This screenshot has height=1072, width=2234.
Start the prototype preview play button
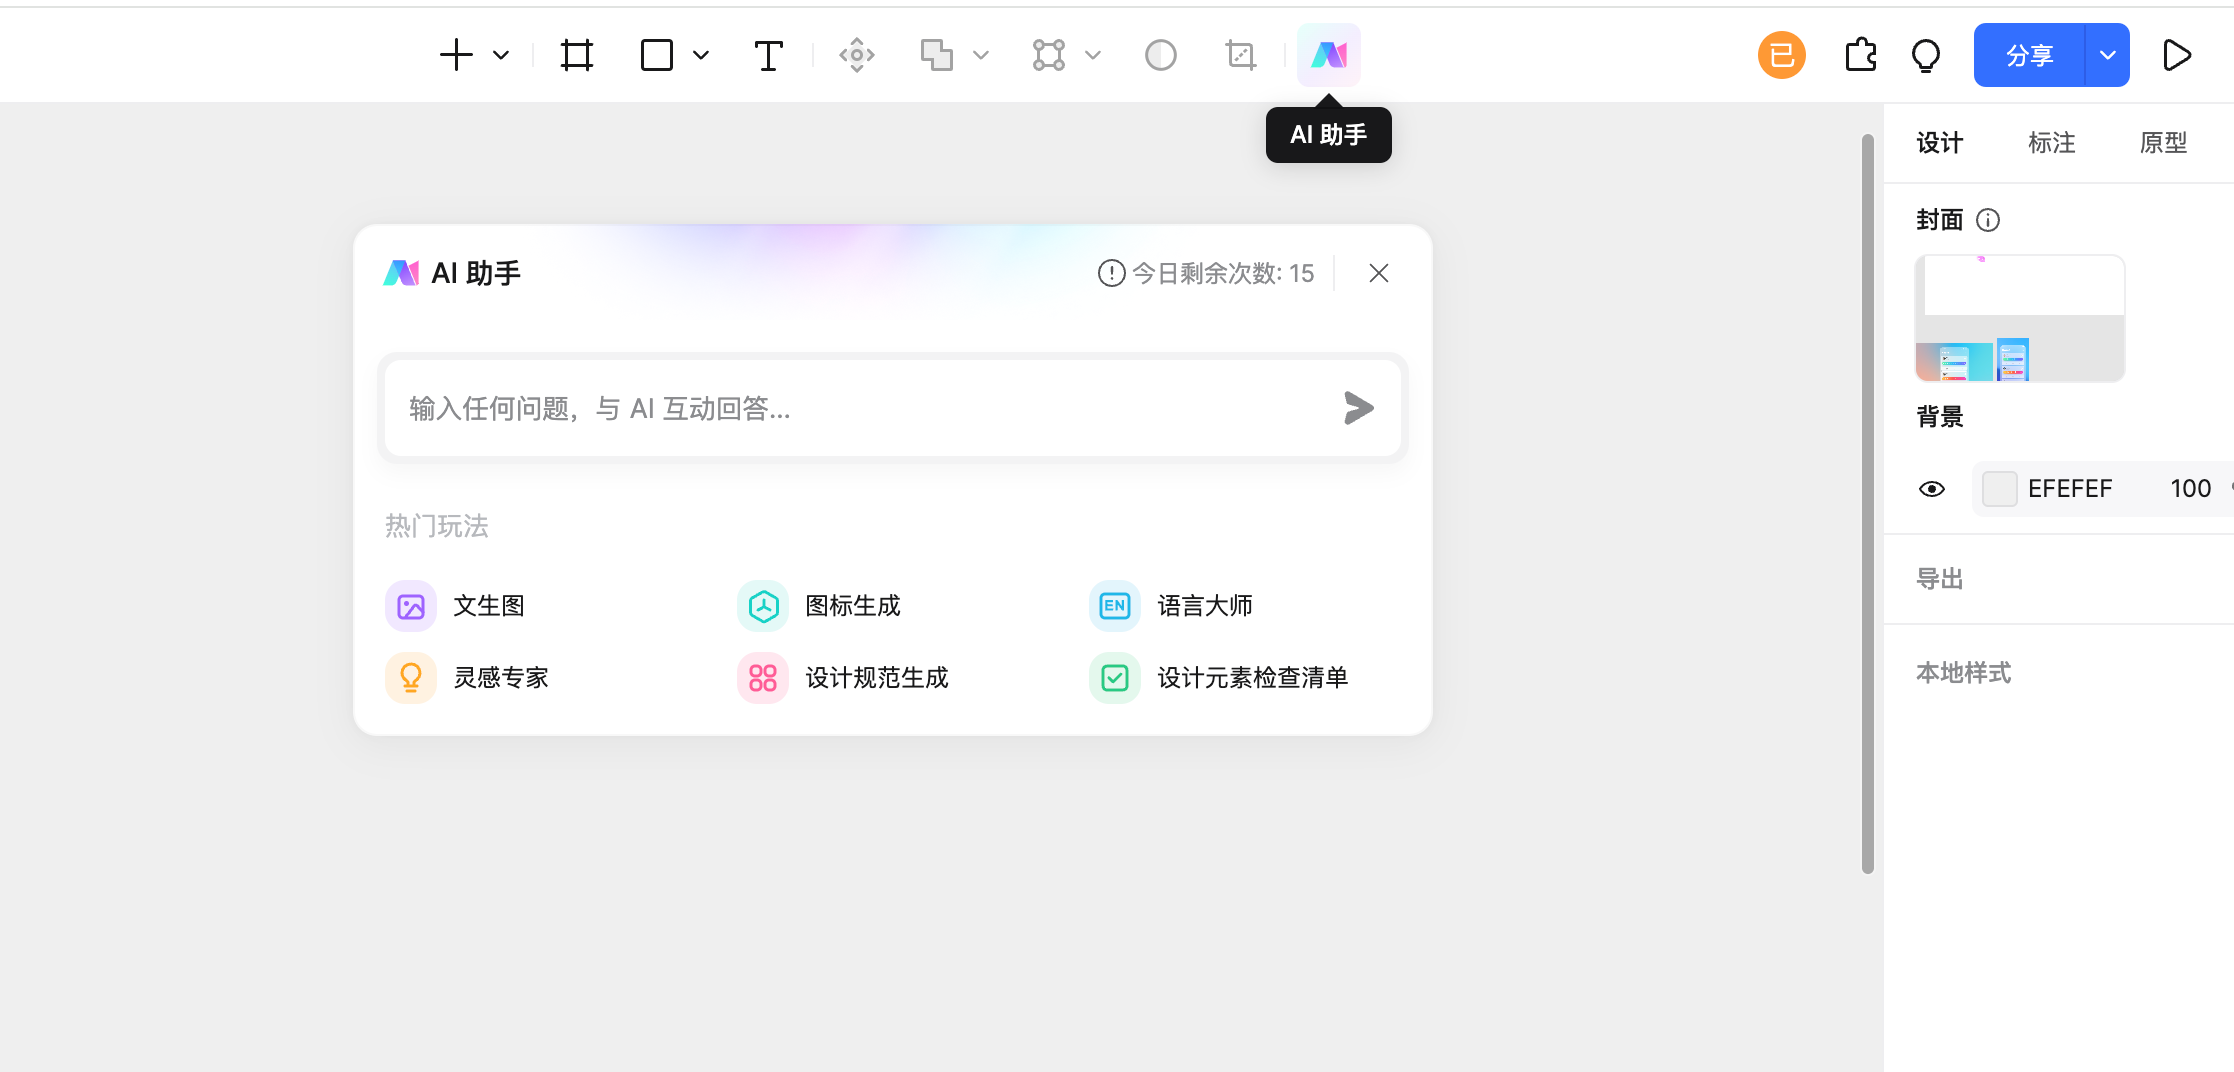tap(2177, 55)
